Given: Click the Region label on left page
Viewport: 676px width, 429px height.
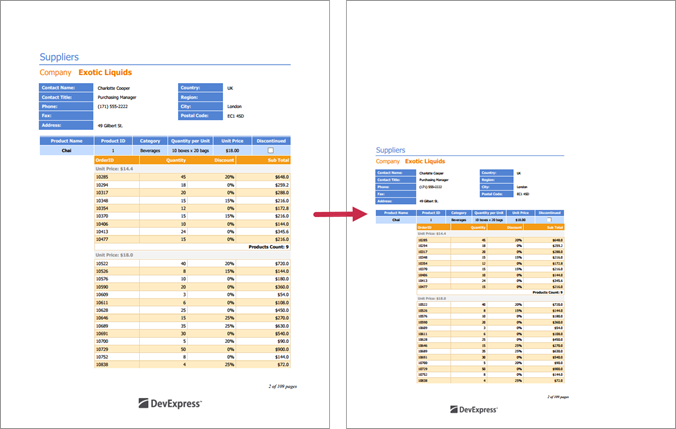Looking at the screenshot, I should 200,97.
